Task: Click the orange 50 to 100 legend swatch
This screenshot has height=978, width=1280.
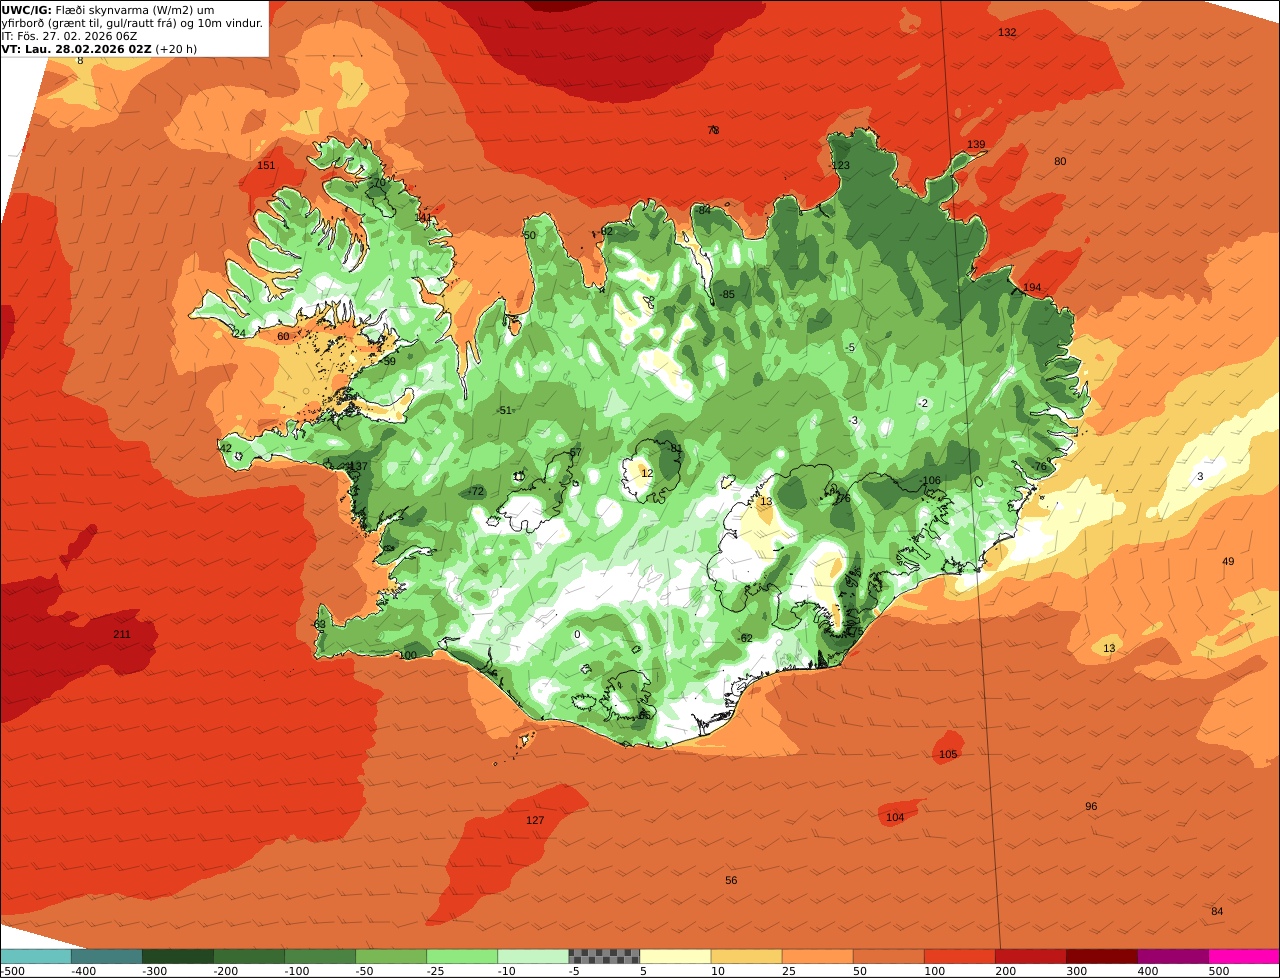Action: [x=889, y=956]
